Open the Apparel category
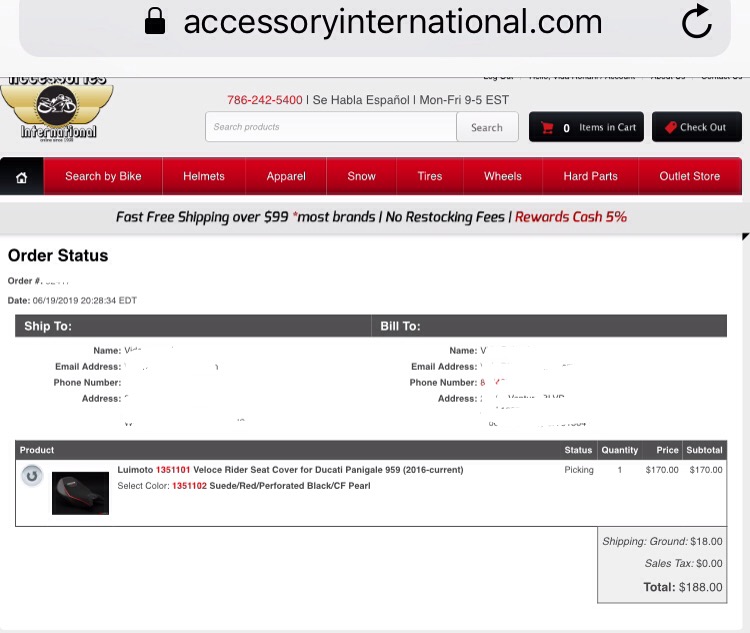 point(286,176)
